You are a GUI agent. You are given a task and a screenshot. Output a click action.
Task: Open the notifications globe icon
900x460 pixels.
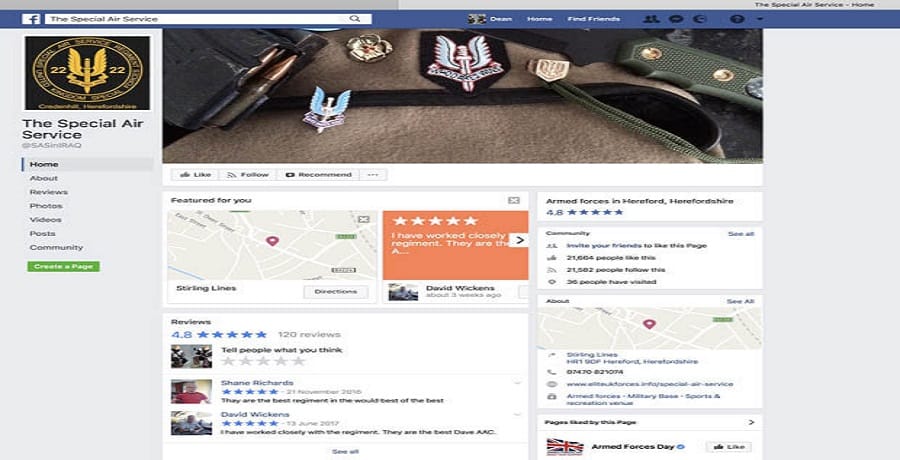(699, 19)
